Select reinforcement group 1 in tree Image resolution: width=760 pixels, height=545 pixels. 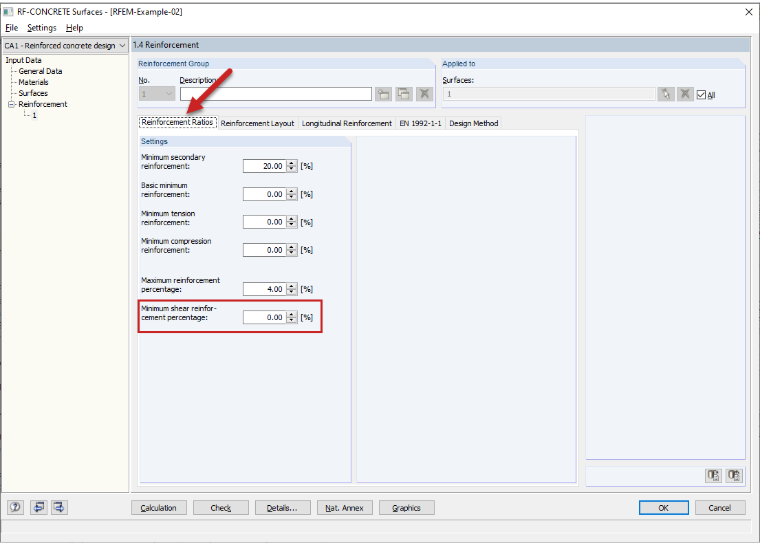[x=34, y=115]
